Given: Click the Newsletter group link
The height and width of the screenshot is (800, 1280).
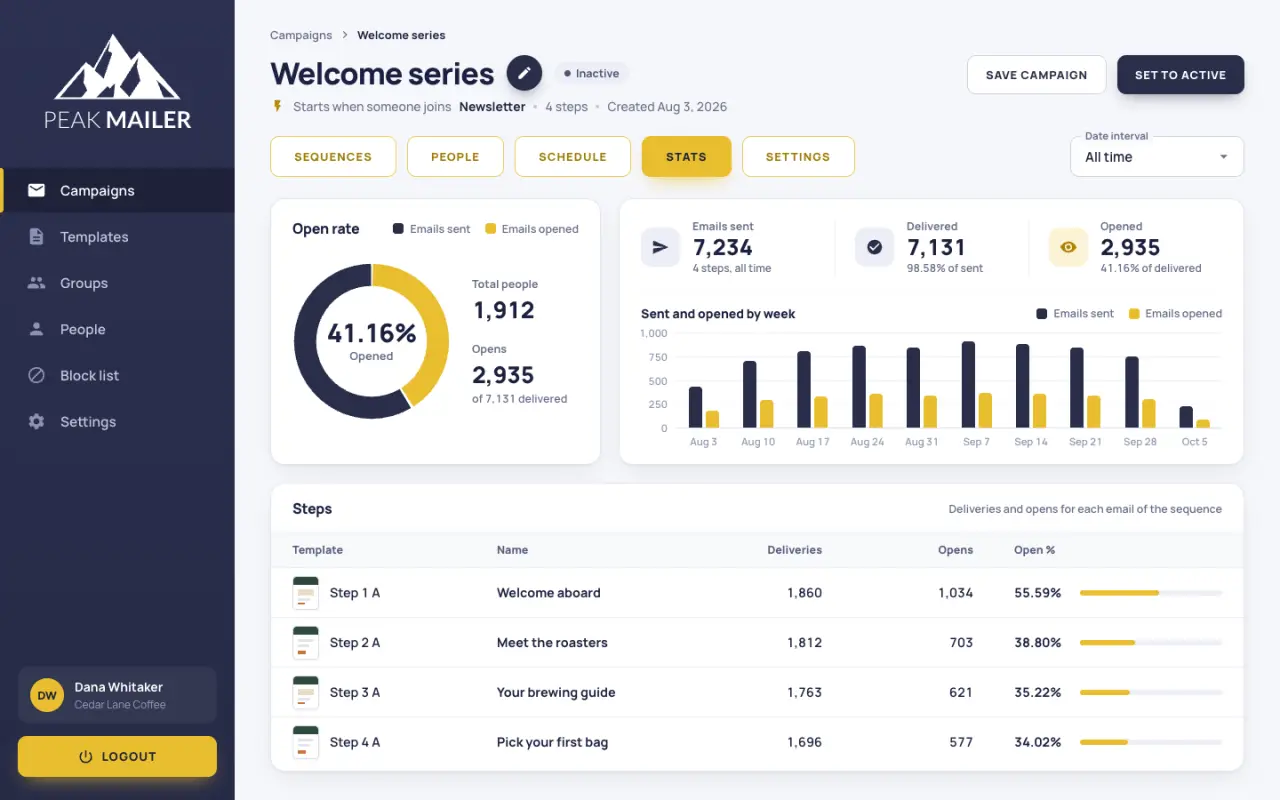Looking at the screenshot, I should (492, 106).
